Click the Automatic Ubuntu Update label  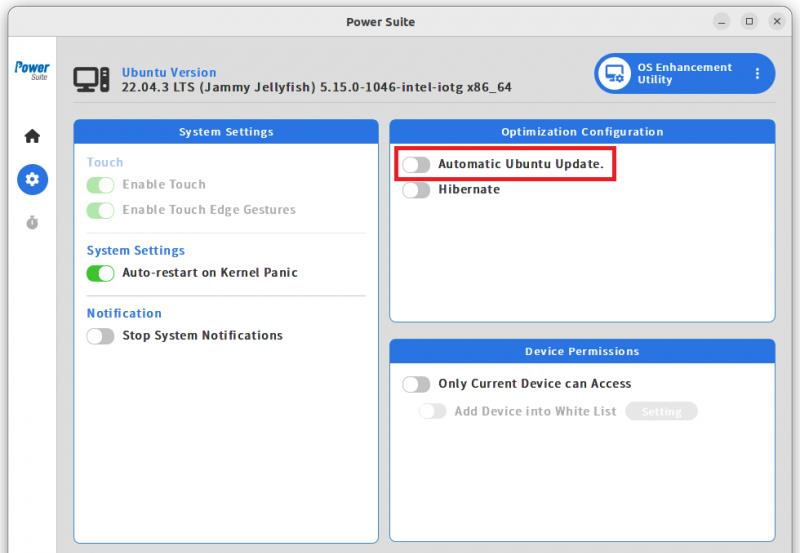coord(520,164)
